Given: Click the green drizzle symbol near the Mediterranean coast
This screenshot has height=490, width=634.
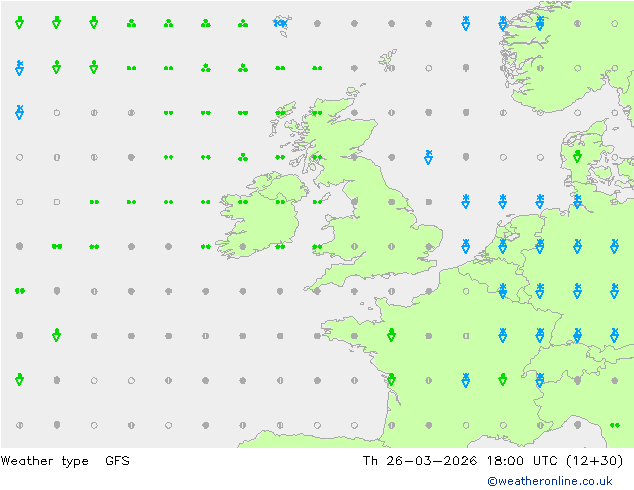Looking at the screenshot, I should tap(615, 425).
